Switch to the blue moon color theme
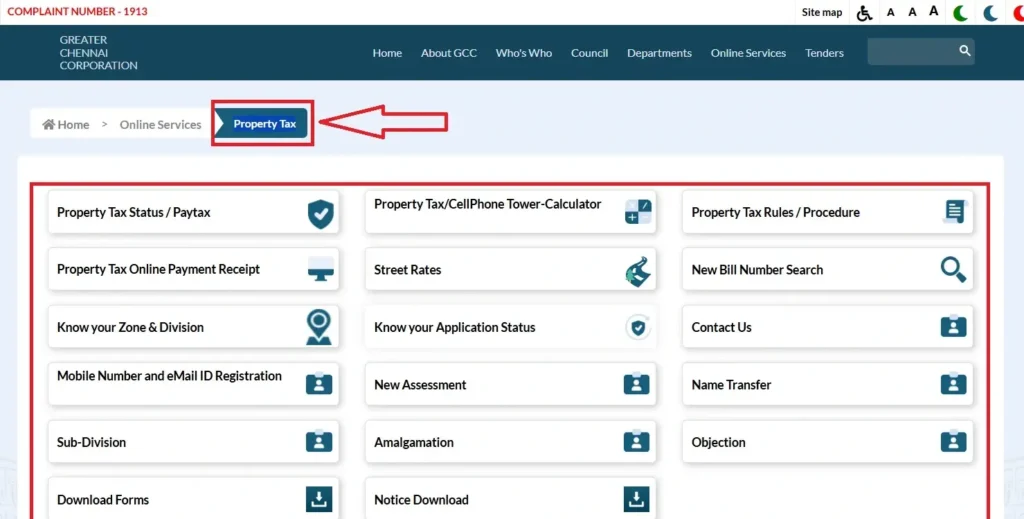 [x=990, y=13]
